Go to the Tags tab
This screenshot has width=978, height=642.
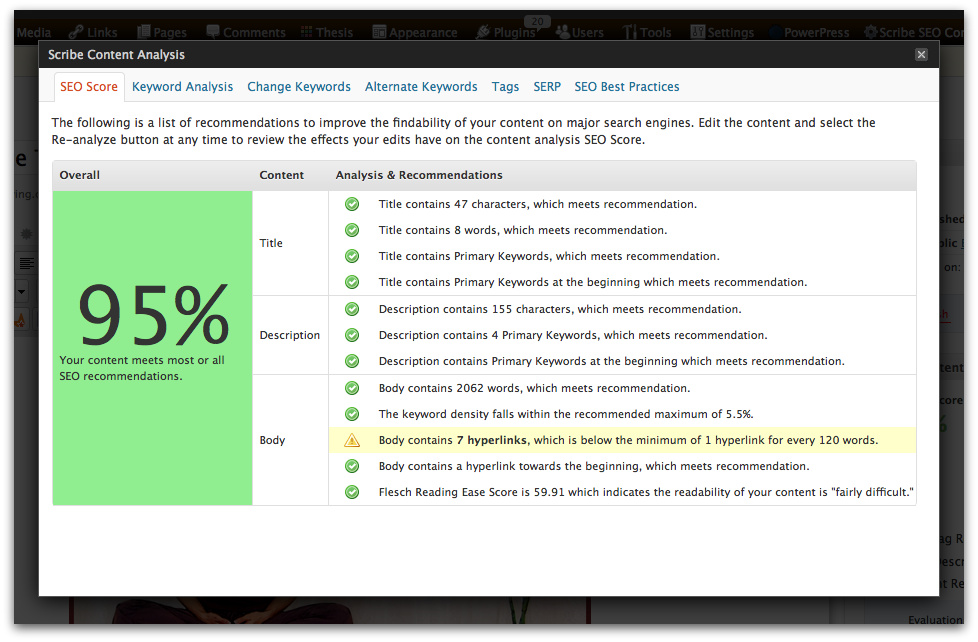[505, 87]
